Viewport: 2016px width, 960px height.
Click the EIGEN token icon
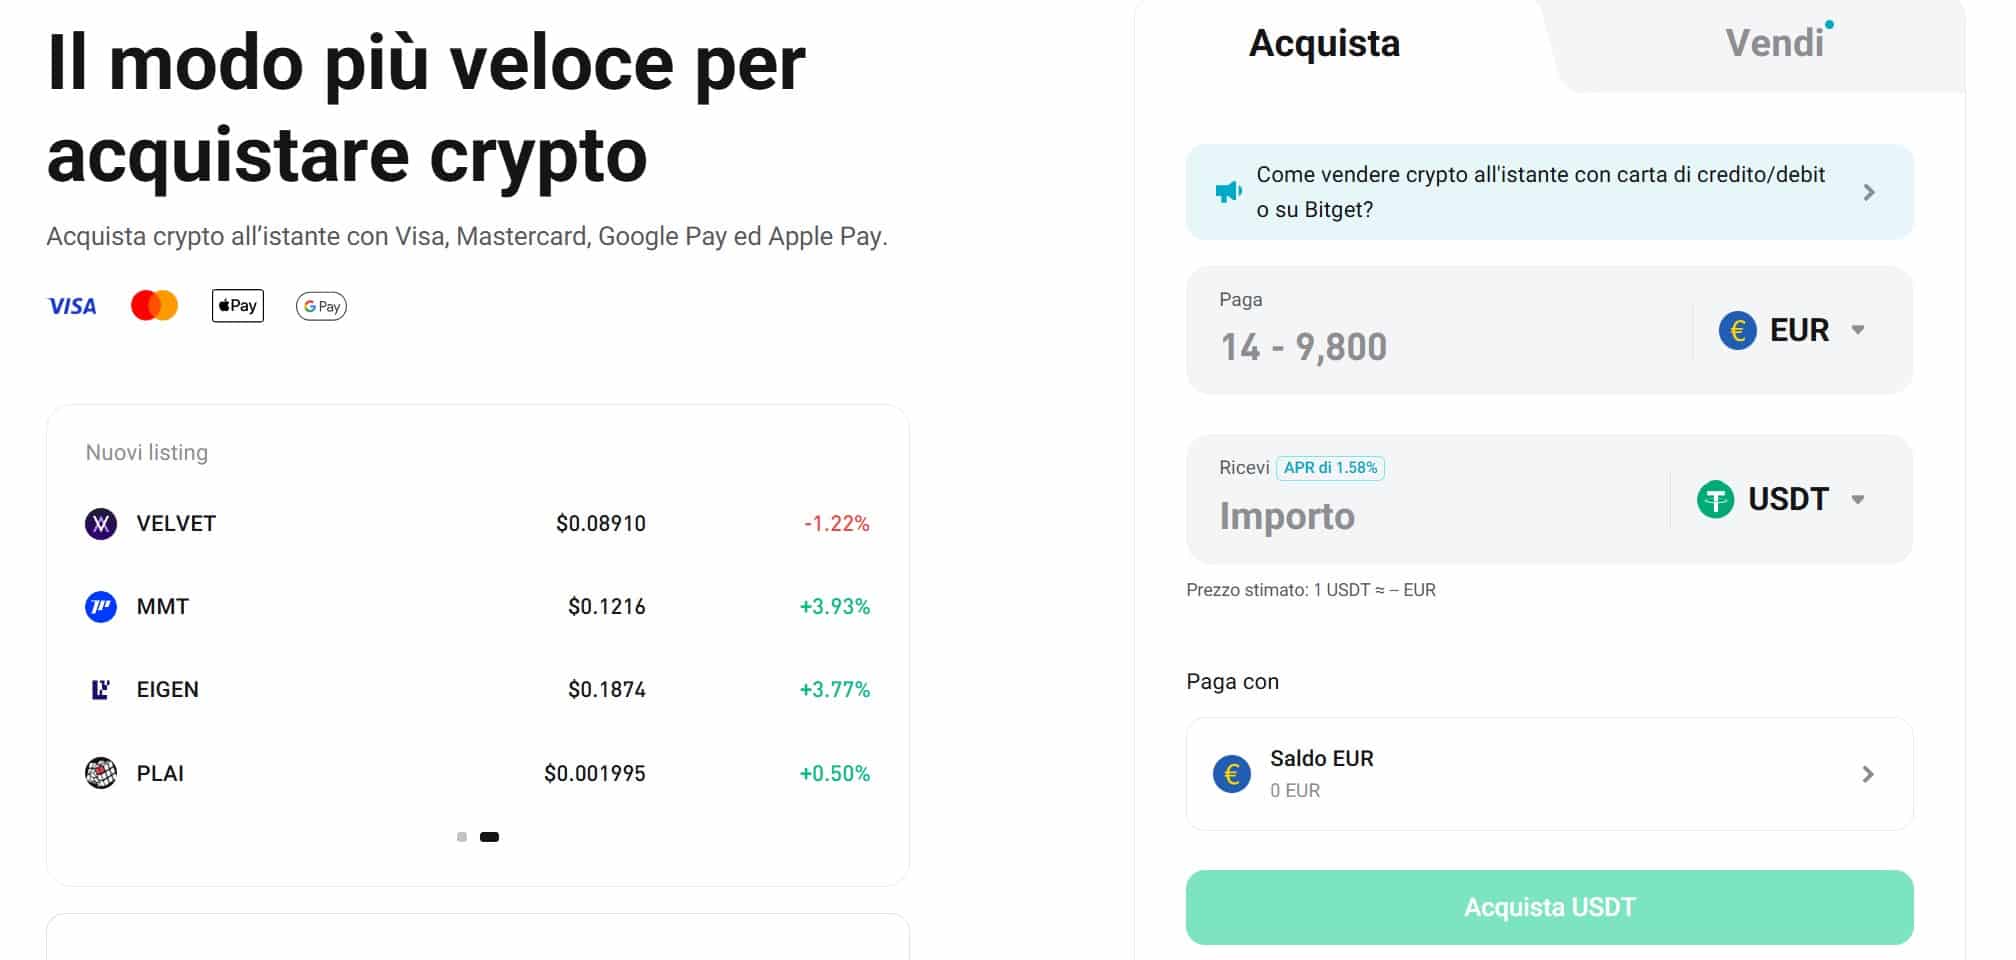tap(101, 689)
